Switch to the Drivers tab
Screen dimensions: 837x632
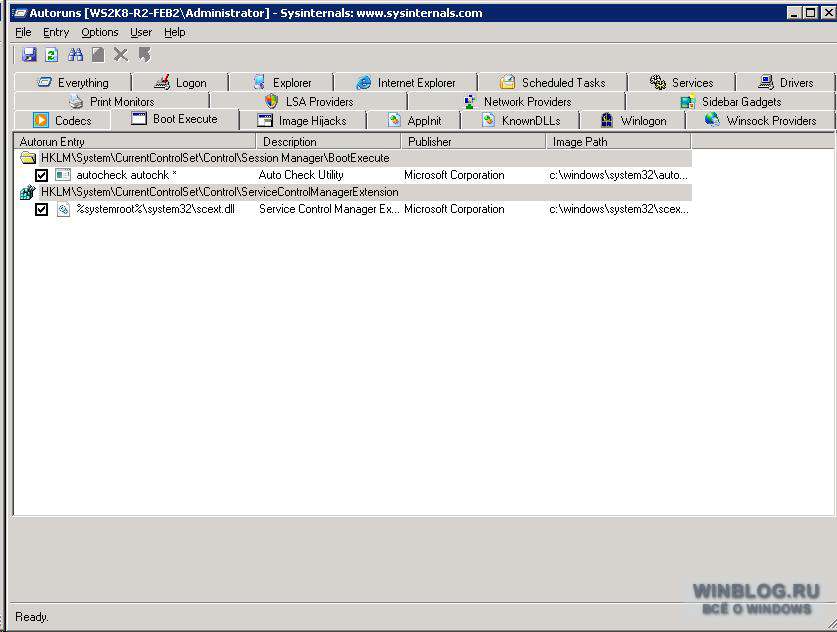pos(785,82)
